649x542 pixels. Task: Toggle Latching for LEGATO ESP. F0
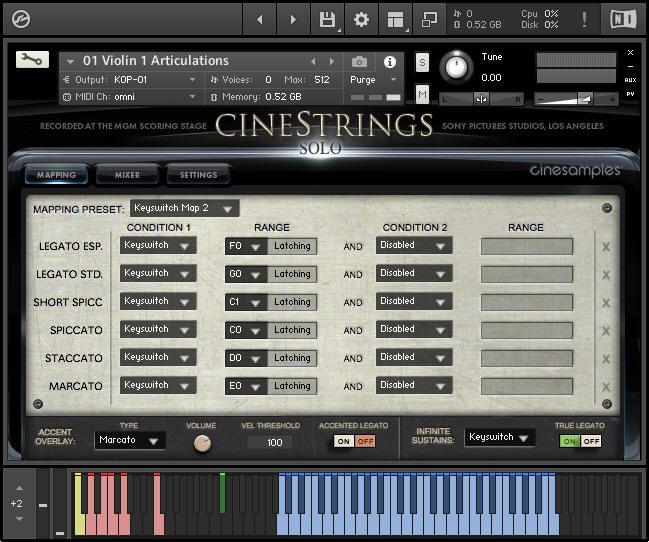(x=292, y=246)
